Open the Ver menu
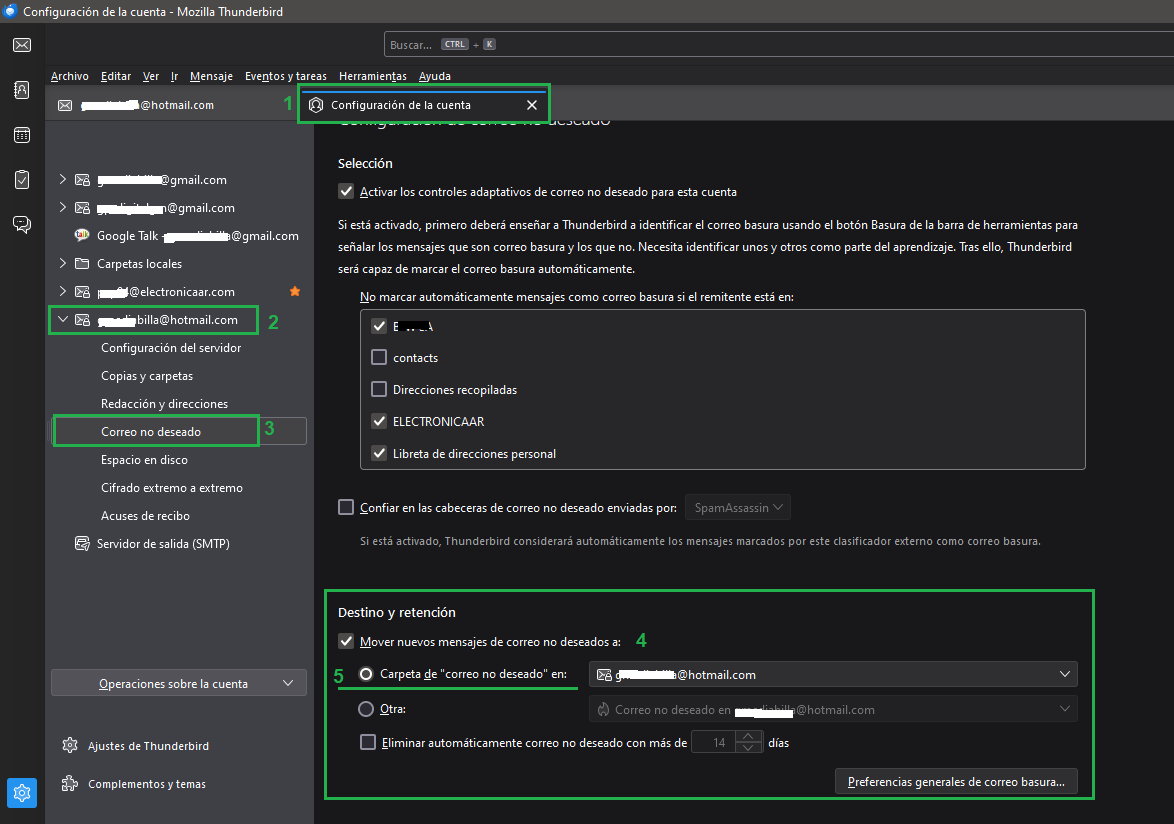Image resolution: width=1174 pixels, height=824 pixels. click(x=150, y=76)
